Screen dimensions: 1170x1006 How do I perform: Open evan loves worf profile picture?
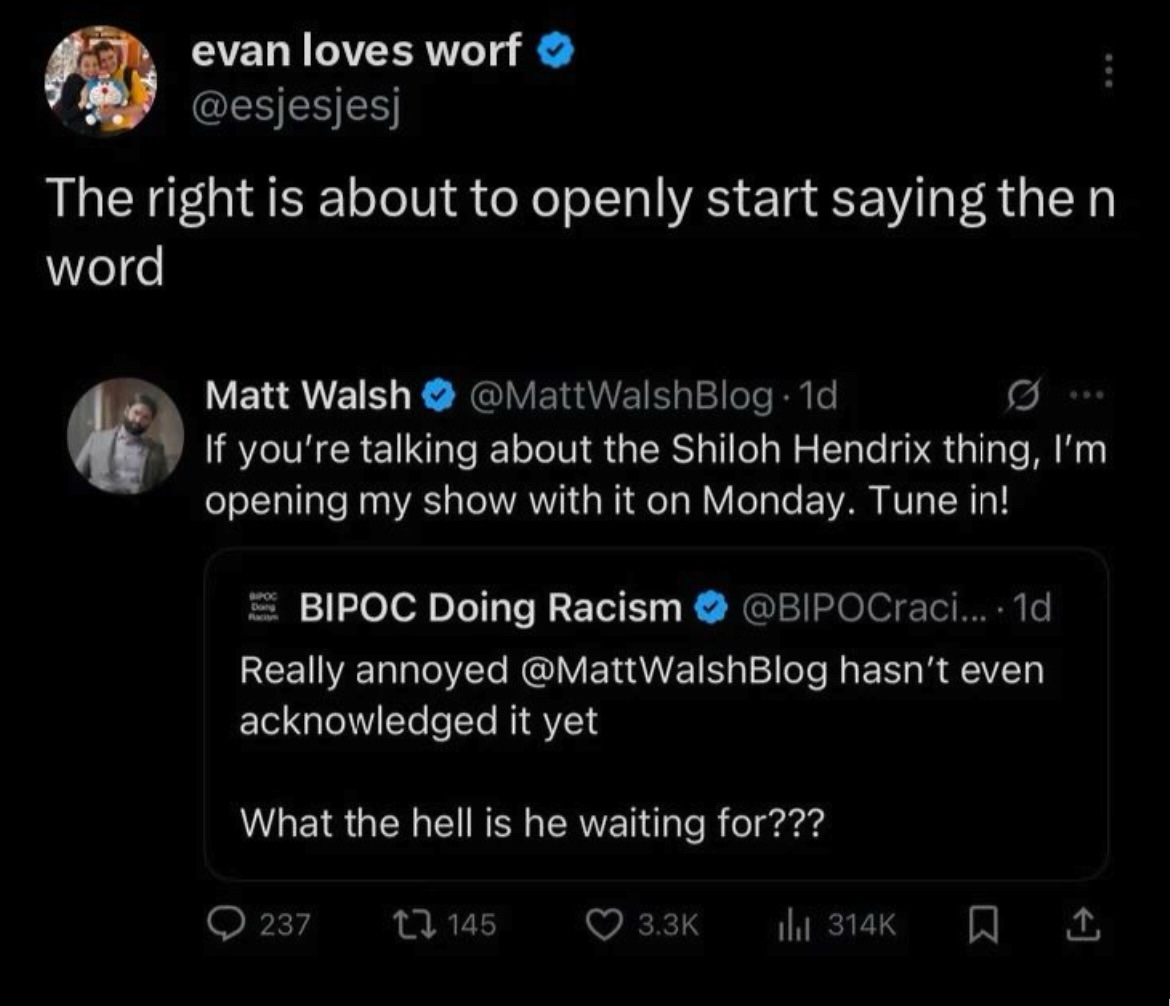(x=101, y=81)
